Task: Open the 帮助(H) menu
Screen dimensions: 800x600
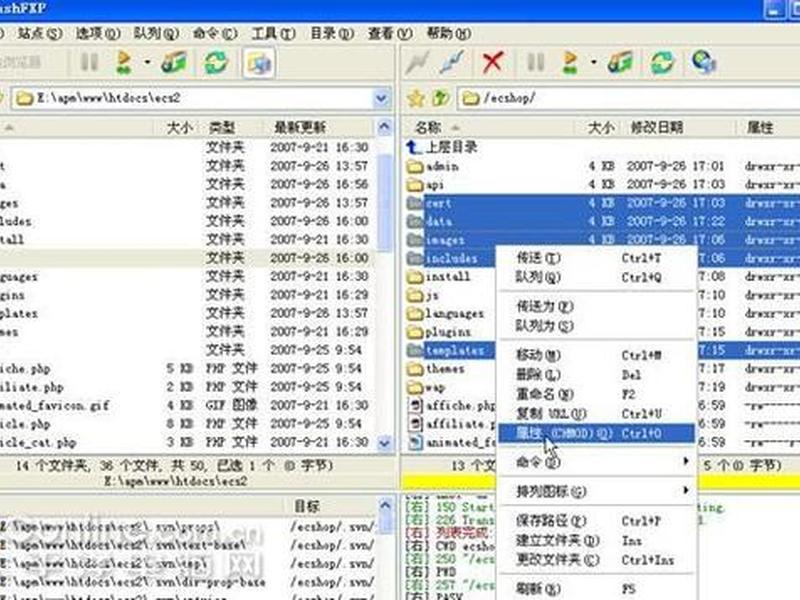Action: tap(448, 34)
